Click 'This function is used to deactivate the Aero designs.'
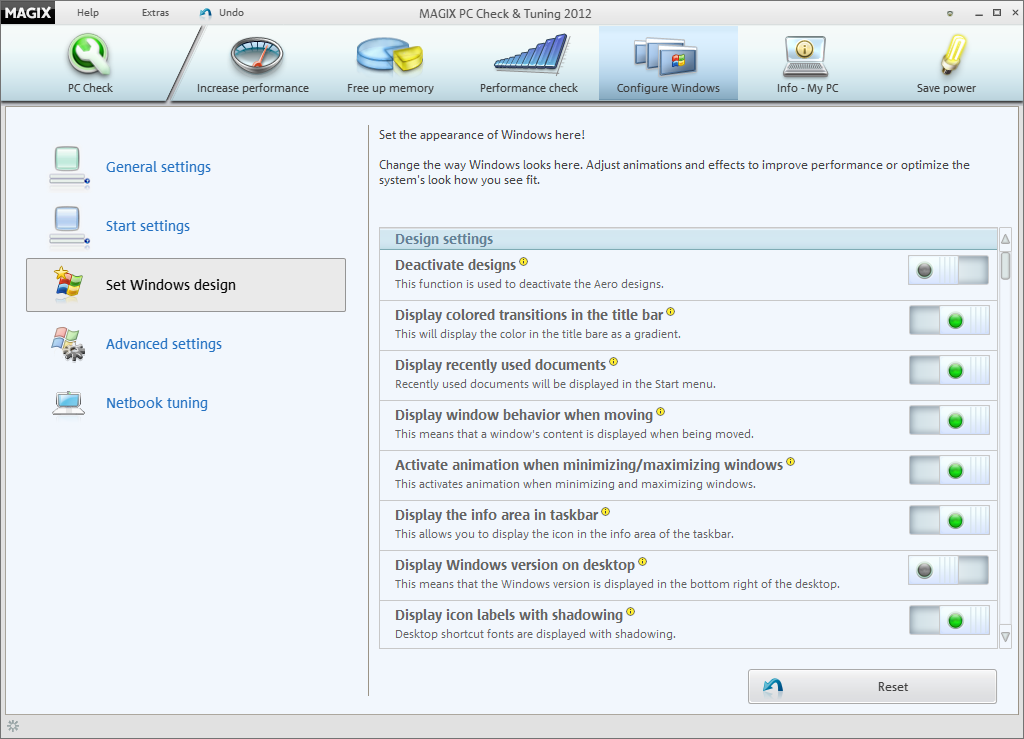 click(529, 284)
